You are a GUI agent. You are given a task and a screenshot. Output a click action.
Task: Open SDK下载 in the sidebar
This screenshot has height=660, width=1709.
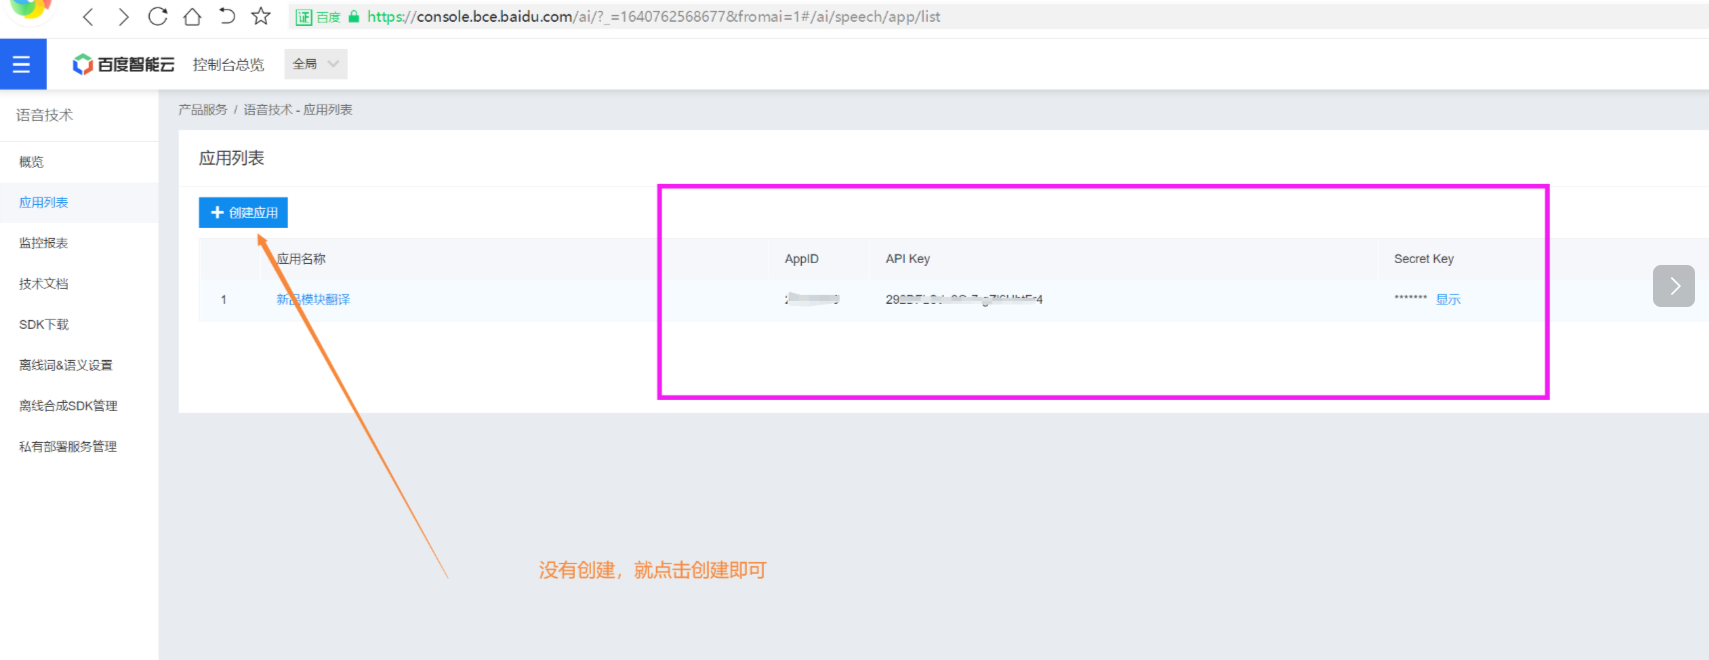click(44, 325)
